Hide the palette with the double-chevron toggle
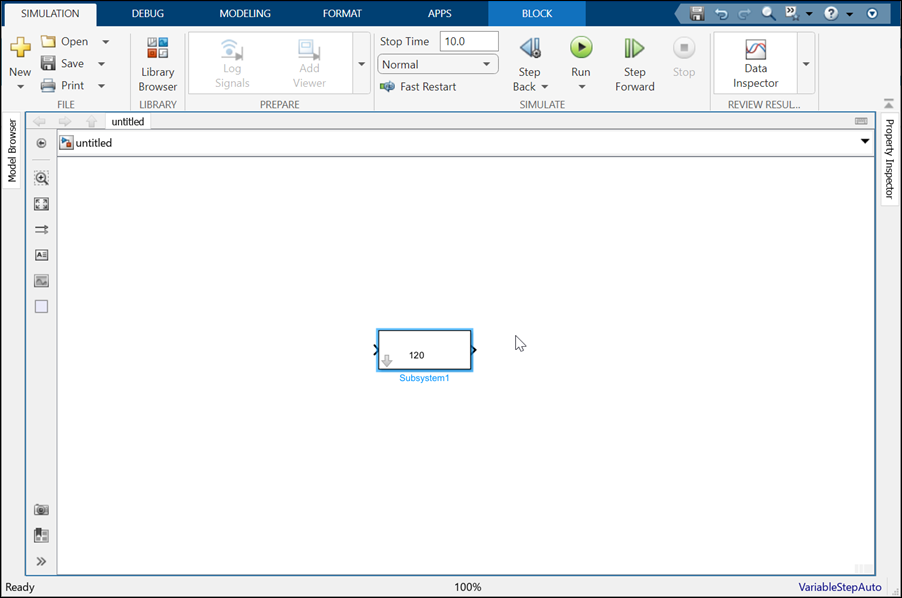The height and width of the screenshot is (598, 902). pyautogui.click(x=41, y=561)
